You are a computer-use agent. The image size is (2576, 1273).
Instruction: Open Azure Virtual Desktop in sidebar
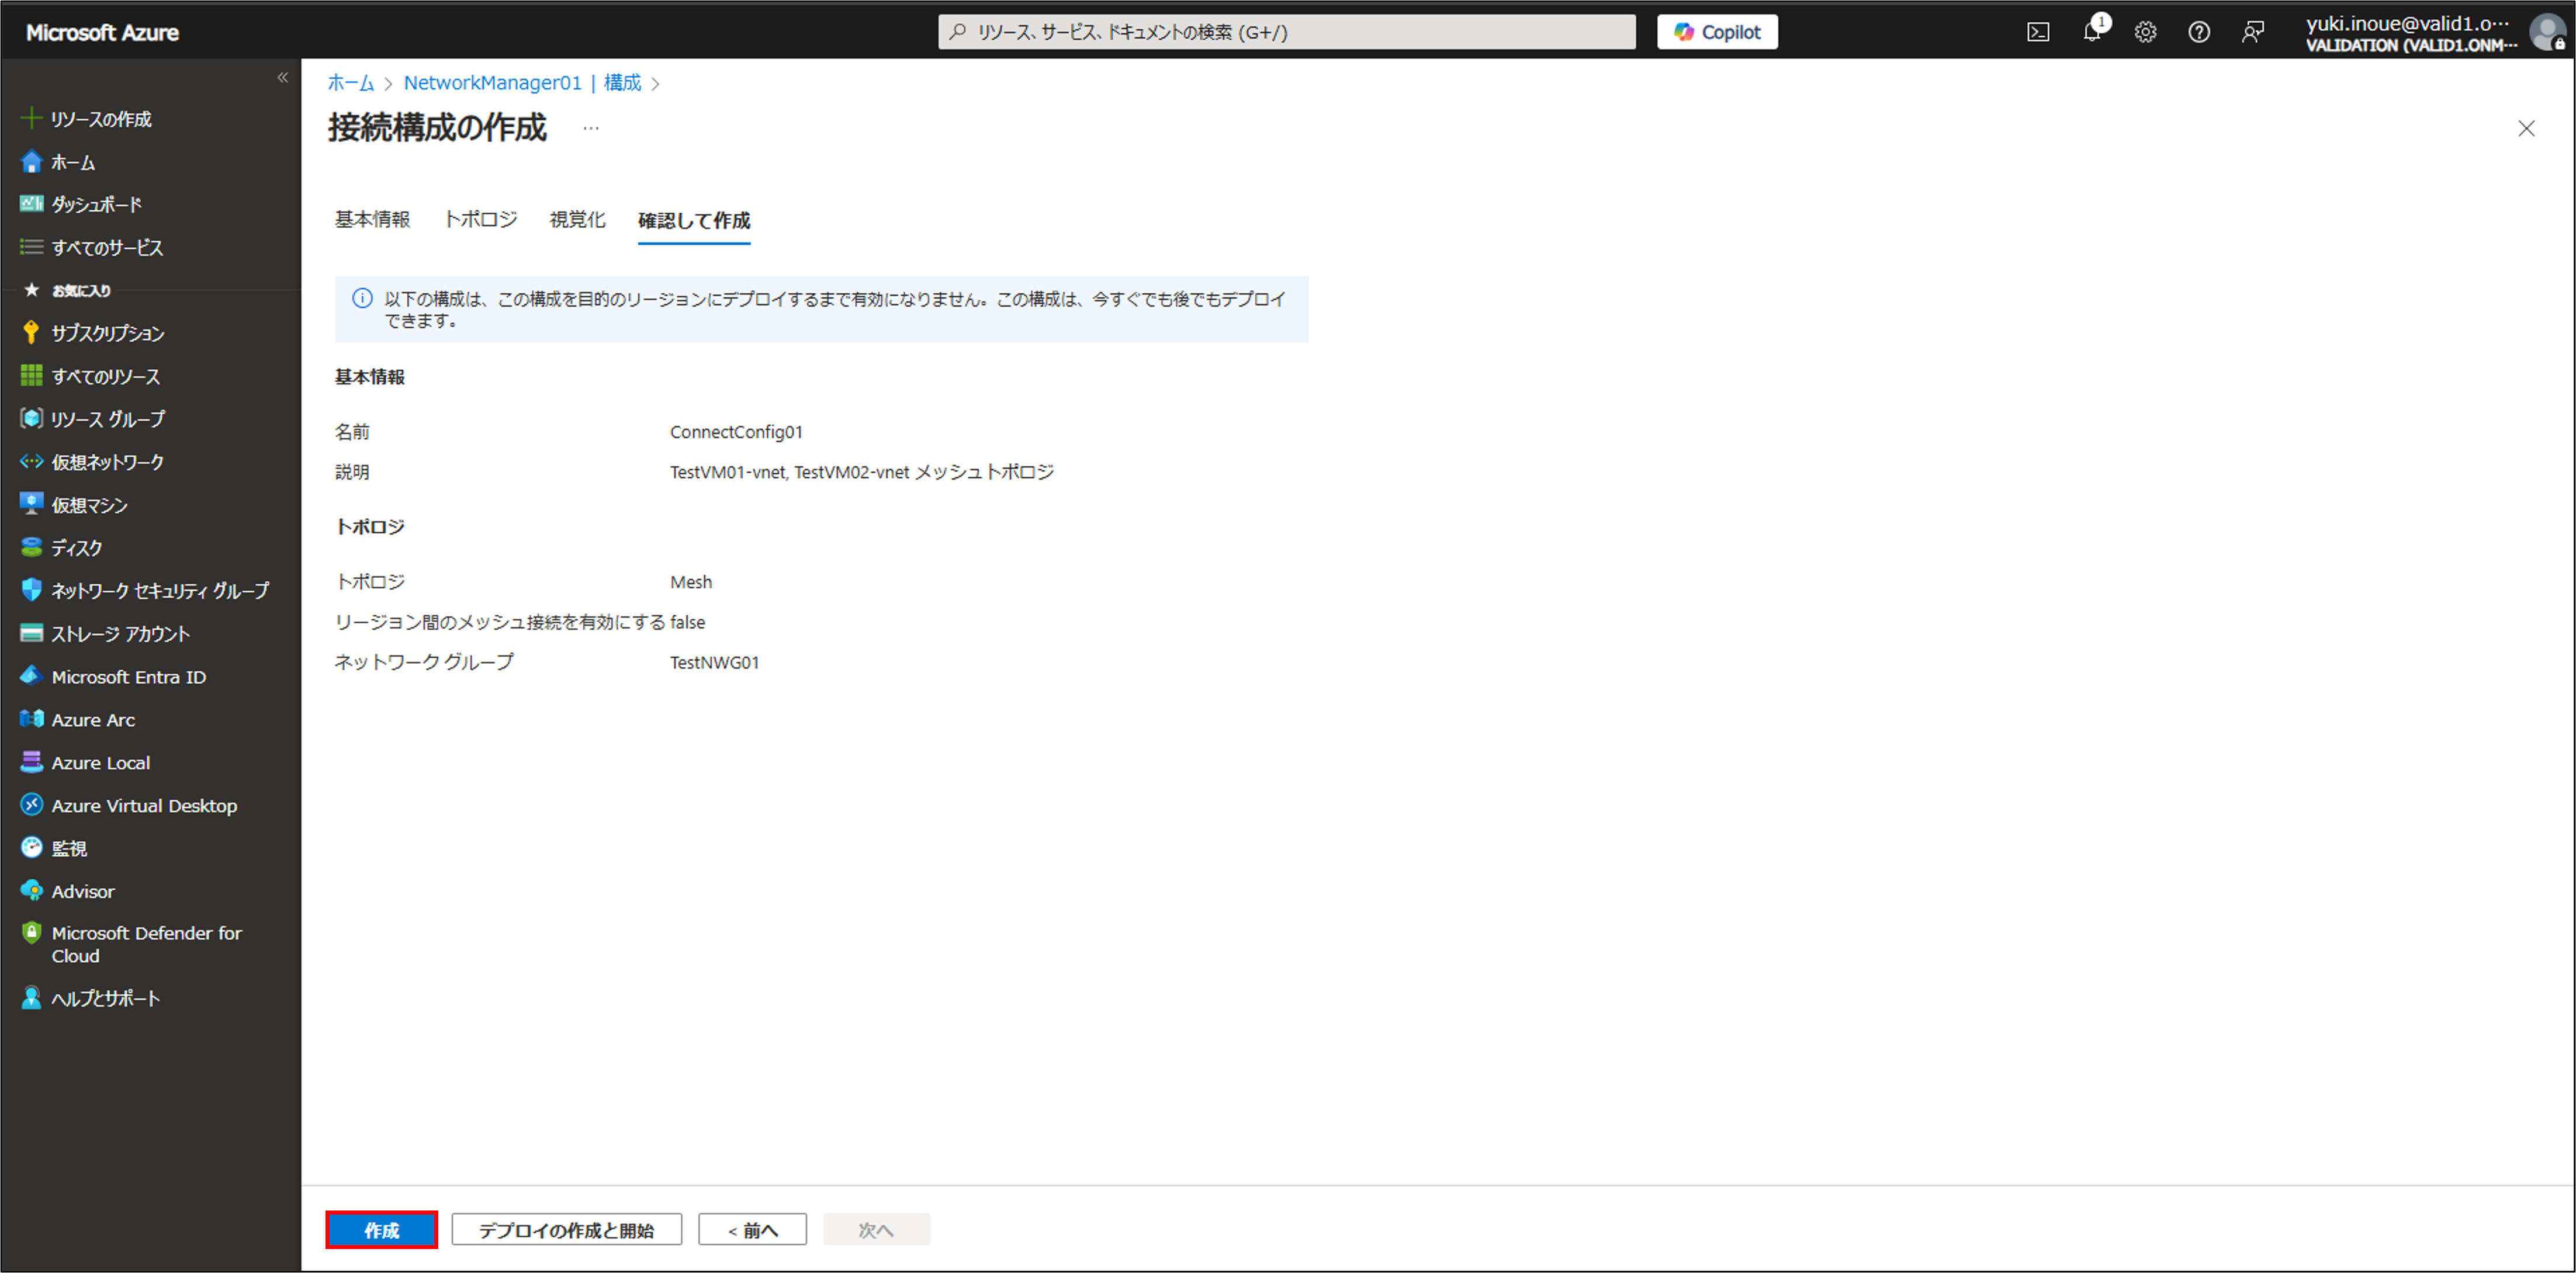point(129,805)
